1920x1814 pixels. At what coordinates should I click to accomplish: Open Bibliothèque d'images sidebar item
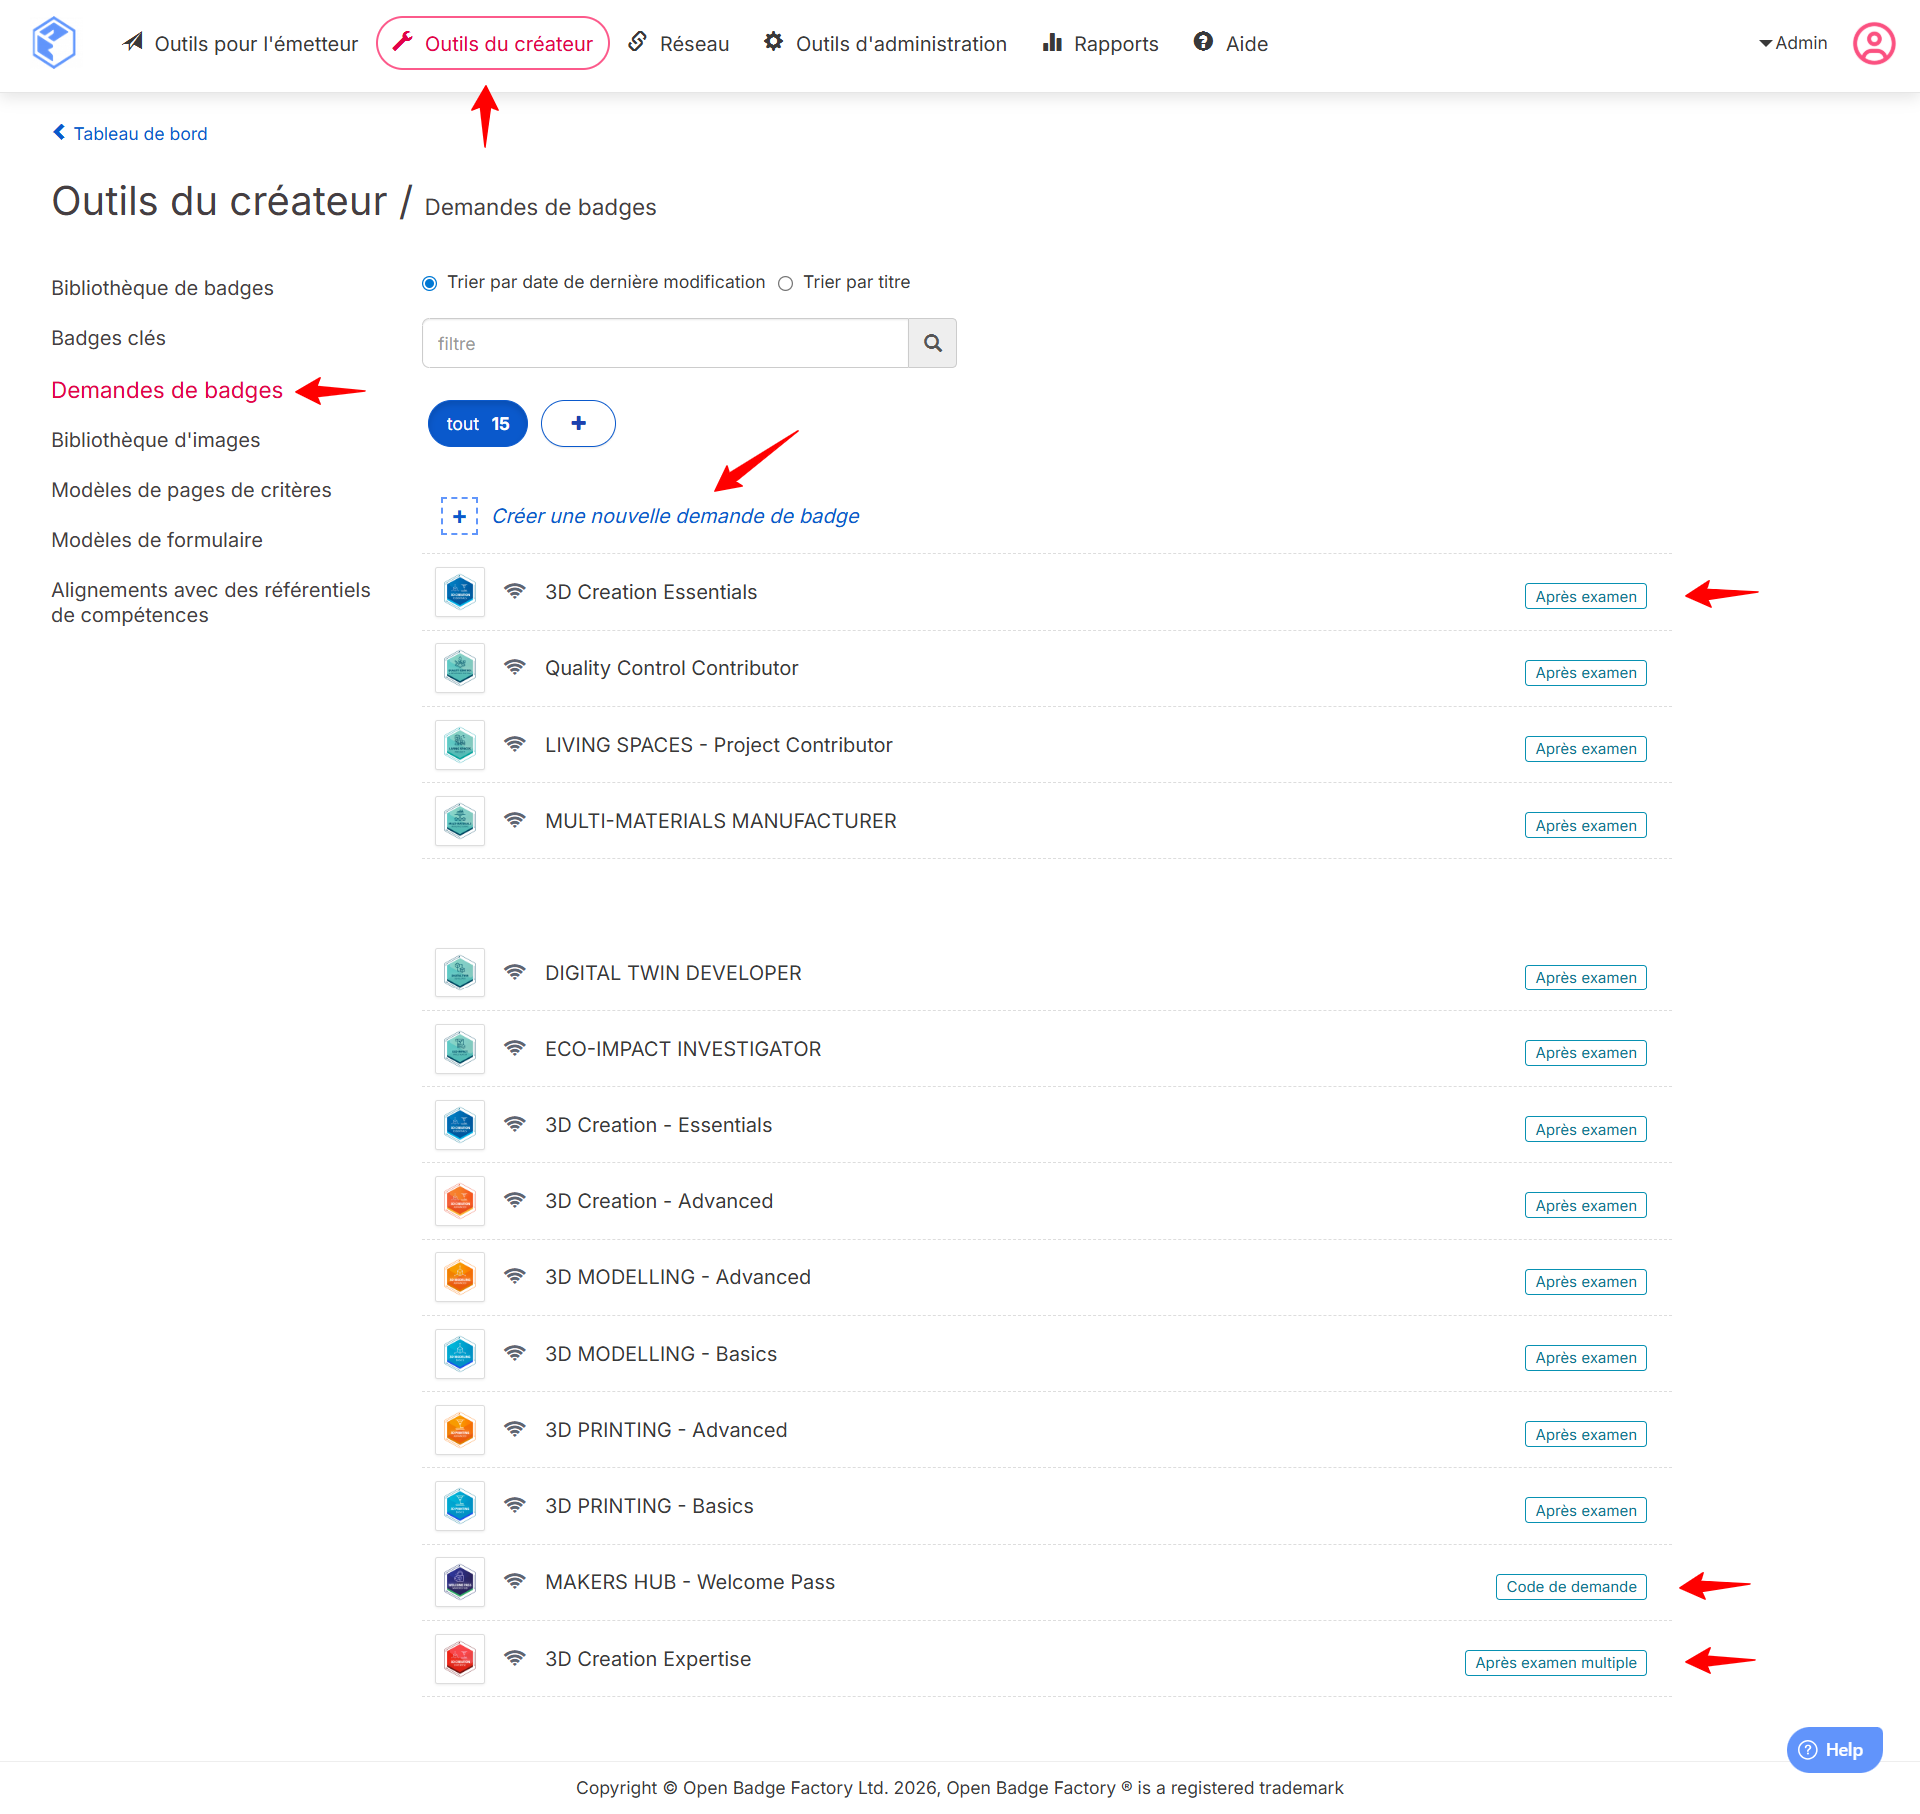(x=156, y=440)
